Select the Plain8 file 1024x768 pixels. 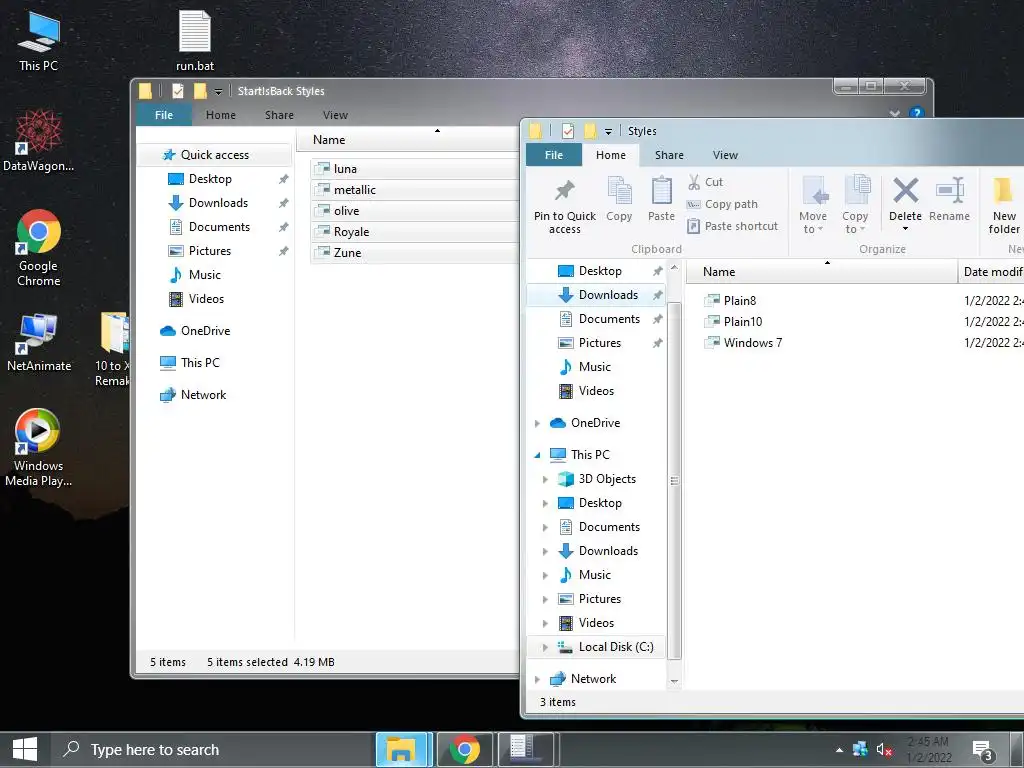740,300
